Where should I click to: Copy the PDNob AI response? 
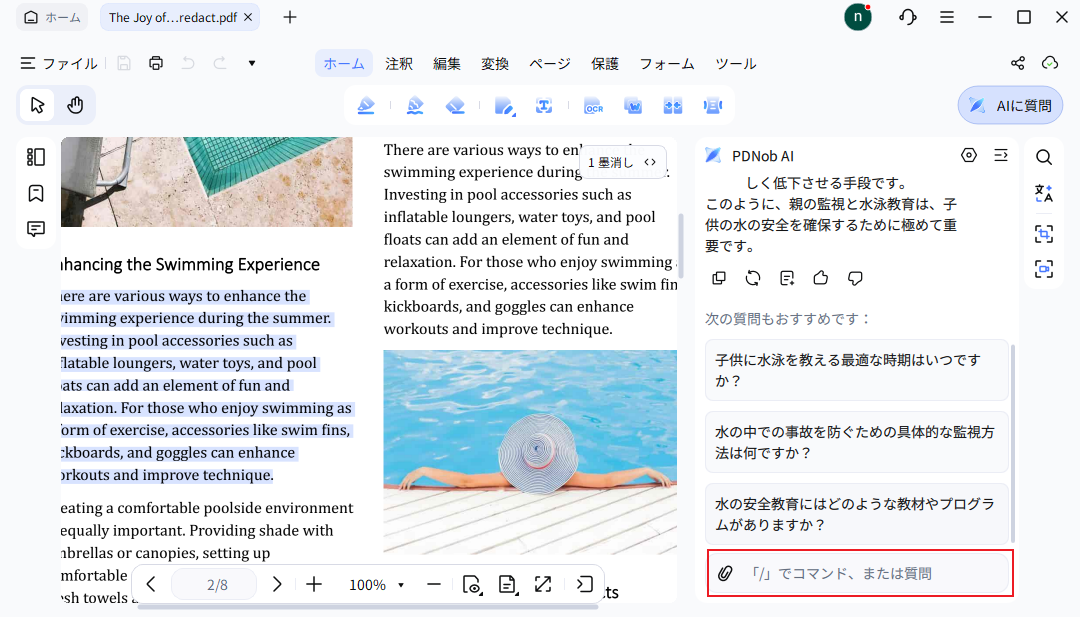[x=719, y=278]
